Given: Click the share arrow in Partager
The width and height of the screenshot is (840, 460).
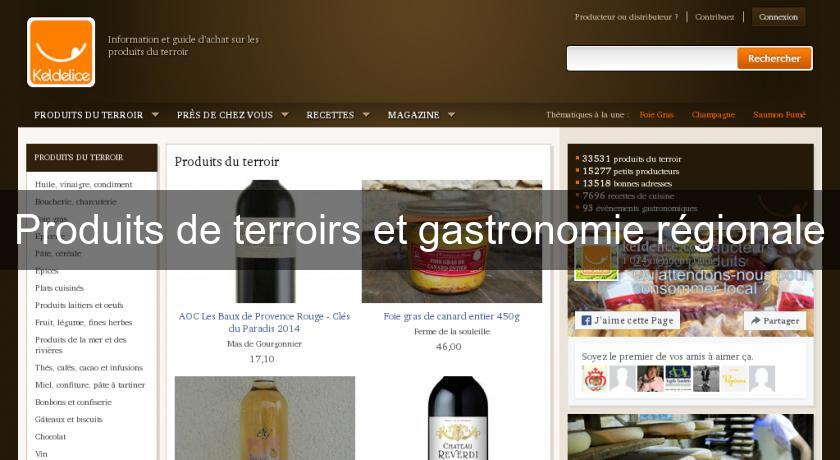Looking at the screenshot, I should pyautogui.click(x=755, y=321).
